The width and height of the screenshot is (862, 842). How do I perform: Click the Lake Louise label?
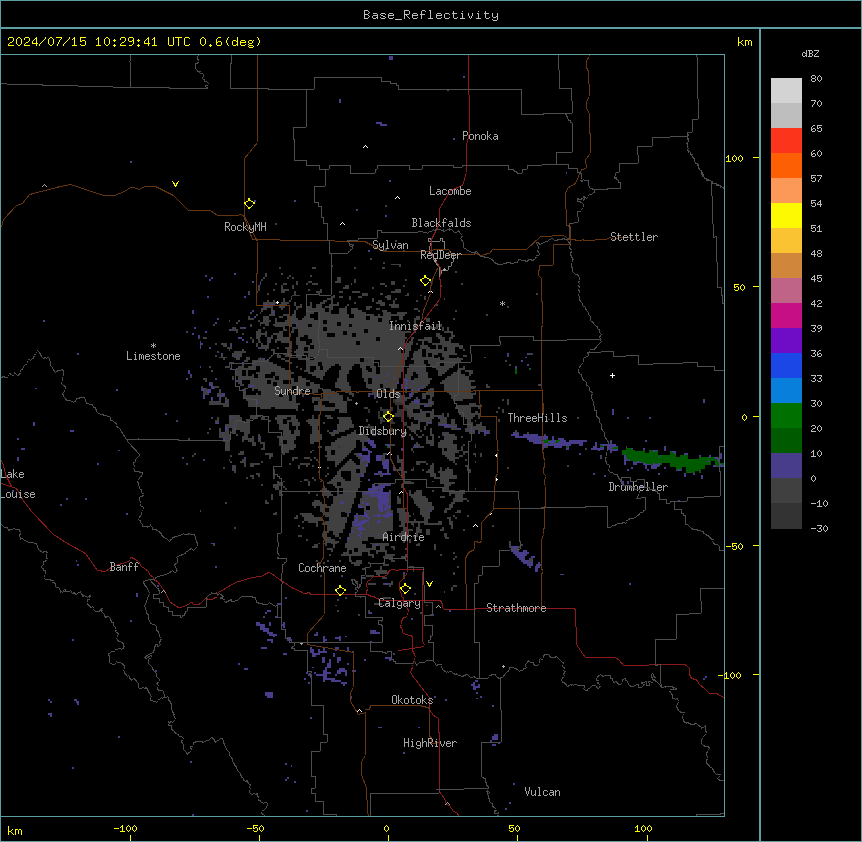[18, 484]
